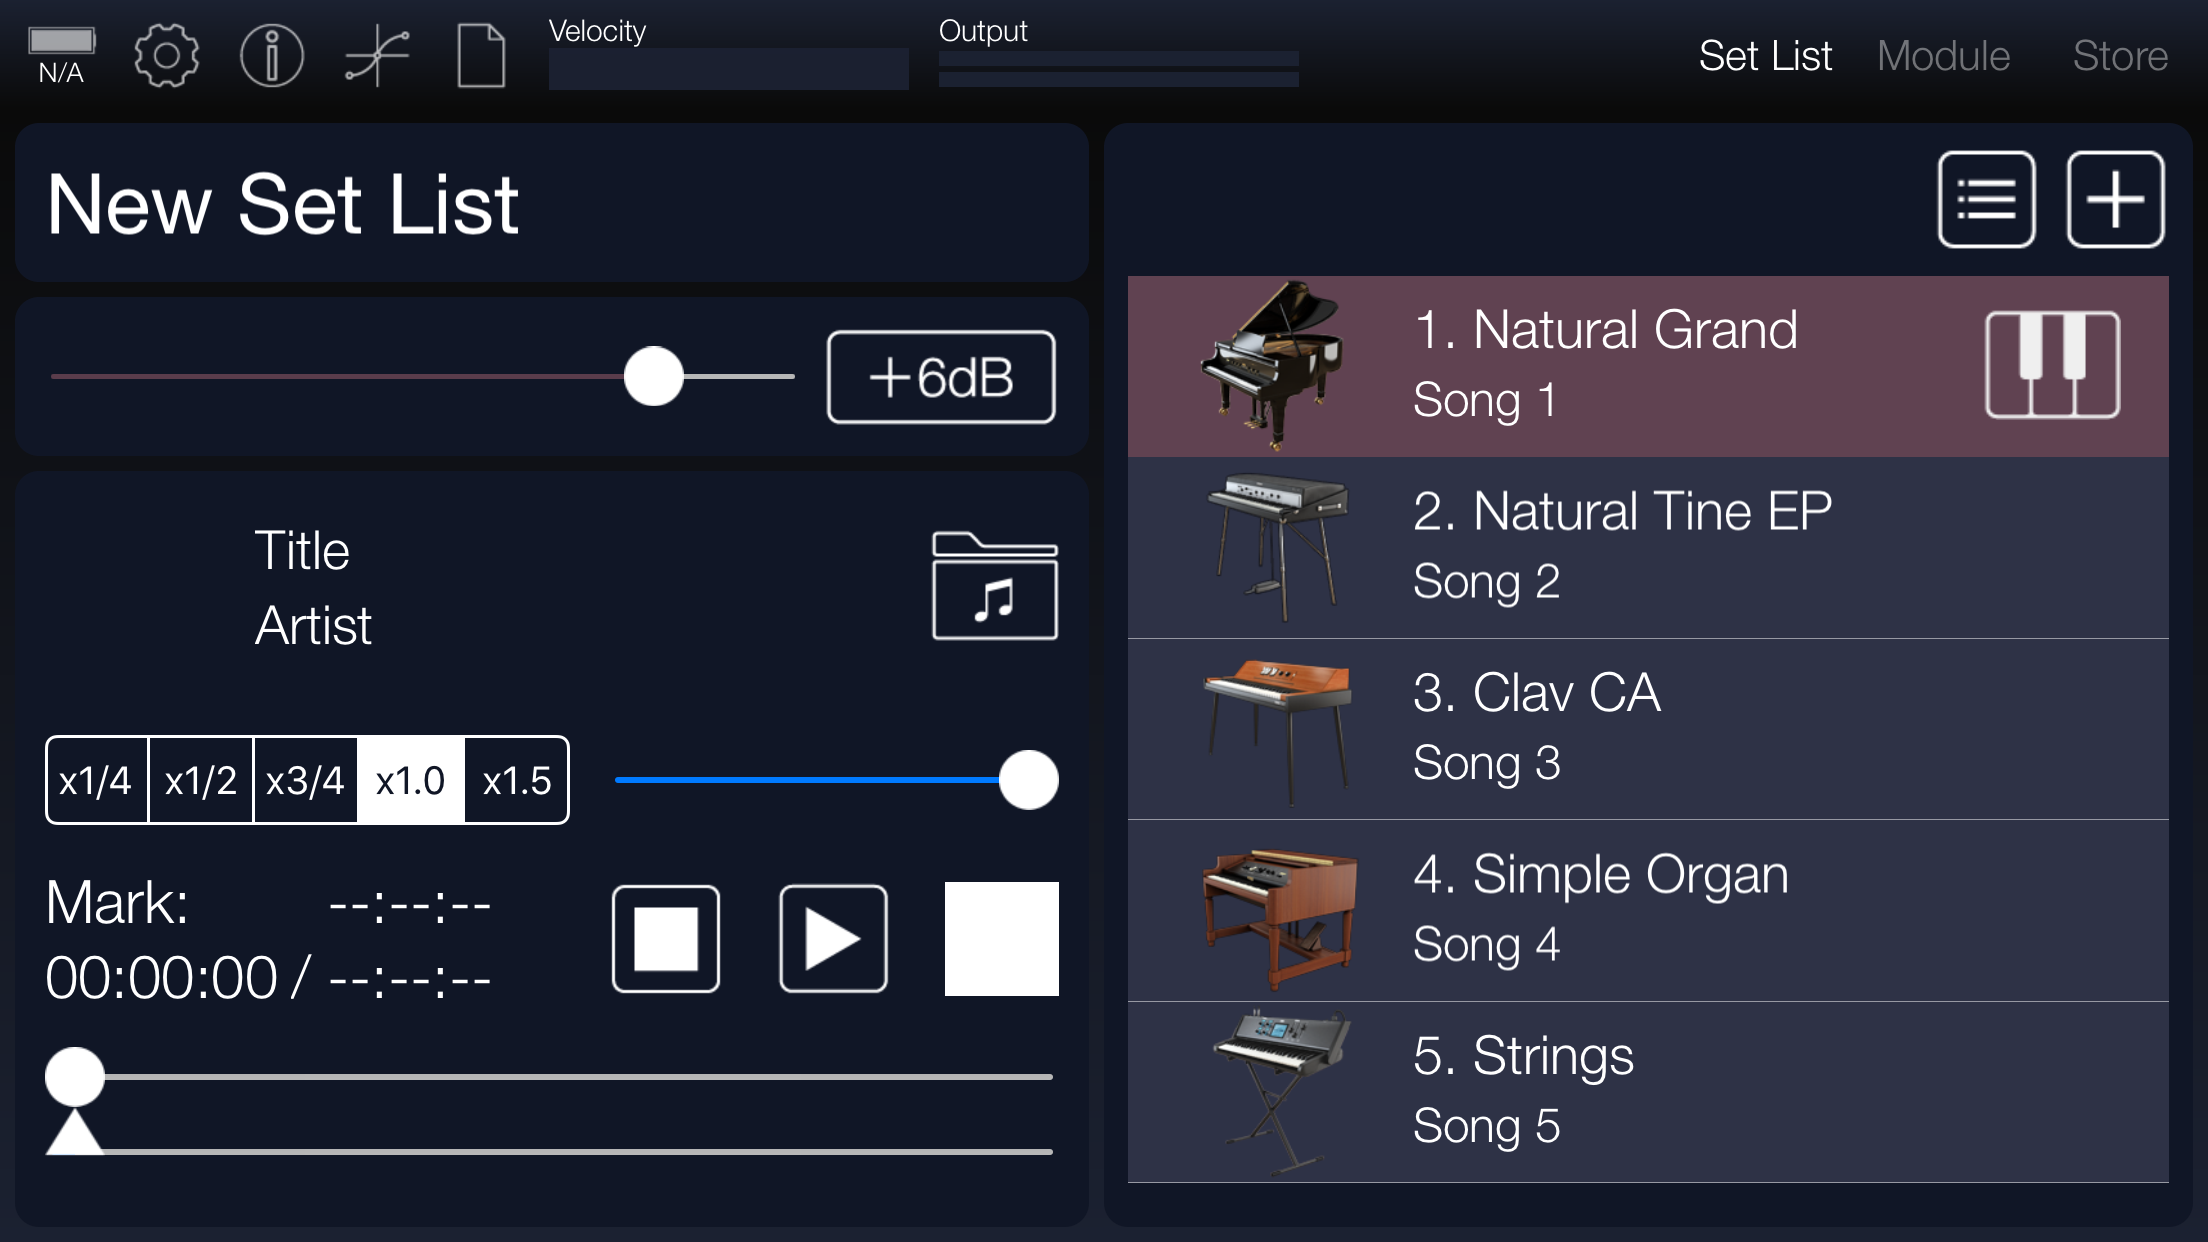This screenshot has height=1242, width=2208.
Task: Select the Simple Organ thumbnail
Action: click(x=1279, y=912)
